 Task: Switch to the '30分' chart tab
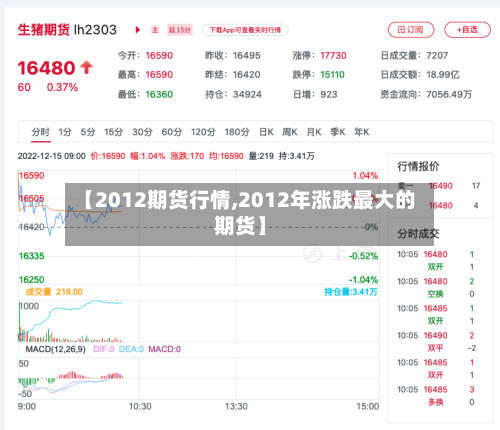142,132
